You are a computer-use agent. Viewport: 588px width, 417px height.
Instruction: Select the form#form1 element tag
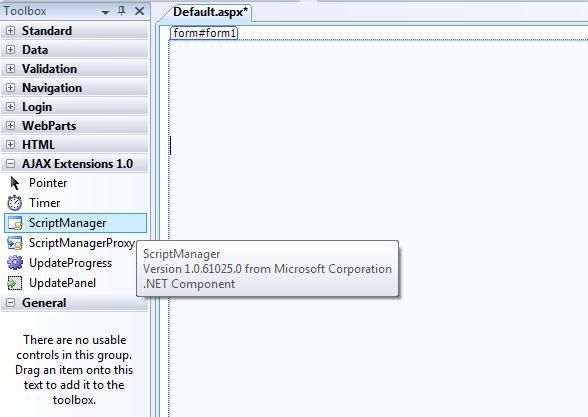click(204, 33)
